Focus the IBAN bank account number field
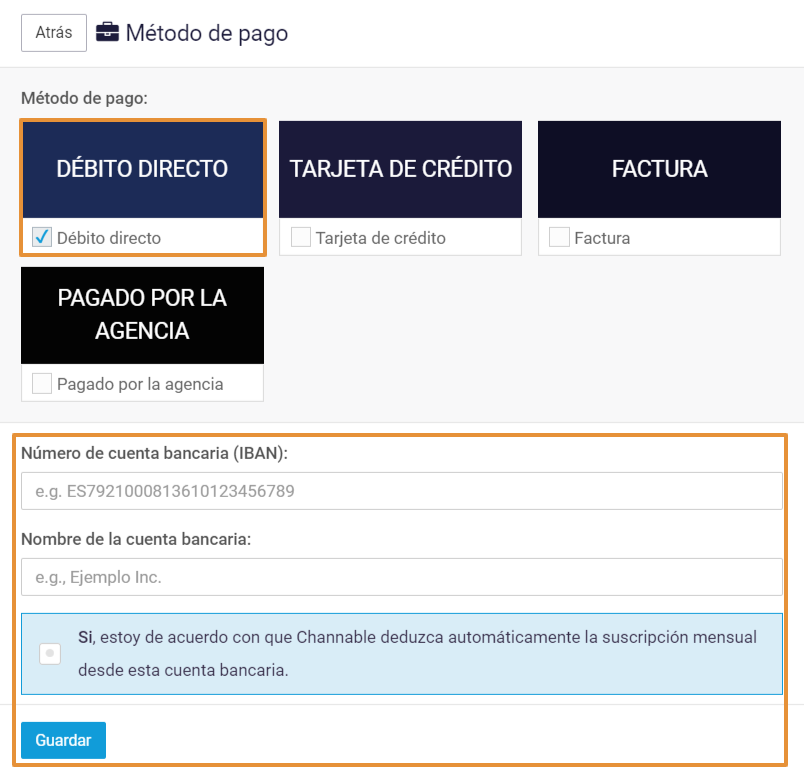This screenshot has width=804, height=774. 401,491
